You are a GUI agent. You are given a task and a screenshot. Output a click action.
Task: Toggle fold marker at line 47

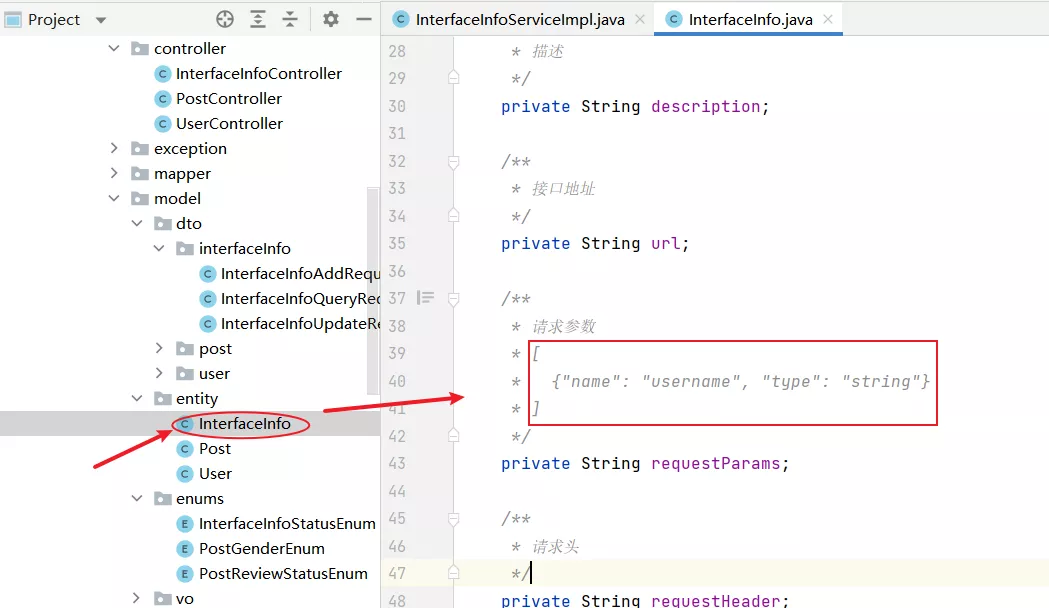tap(454, 572)
